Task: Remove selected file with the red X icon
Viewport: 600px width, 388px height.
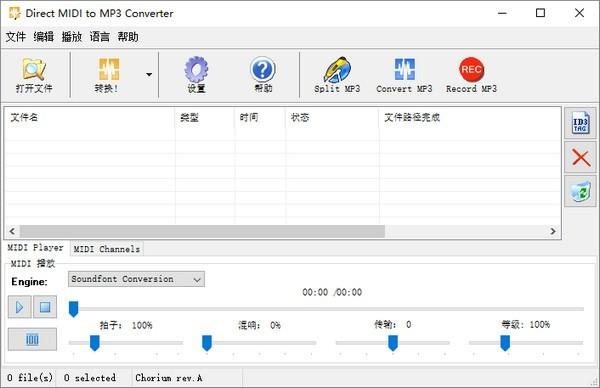Action: tap(580, 157)
